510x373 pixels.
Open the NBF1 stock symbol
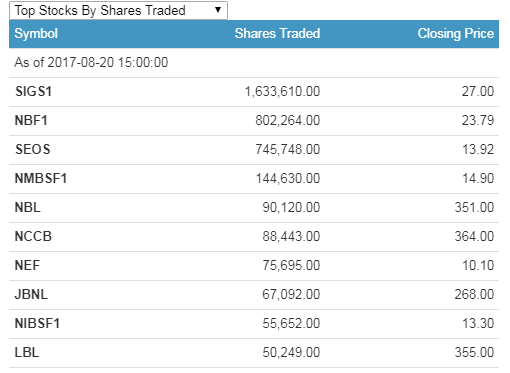point(31,120)
